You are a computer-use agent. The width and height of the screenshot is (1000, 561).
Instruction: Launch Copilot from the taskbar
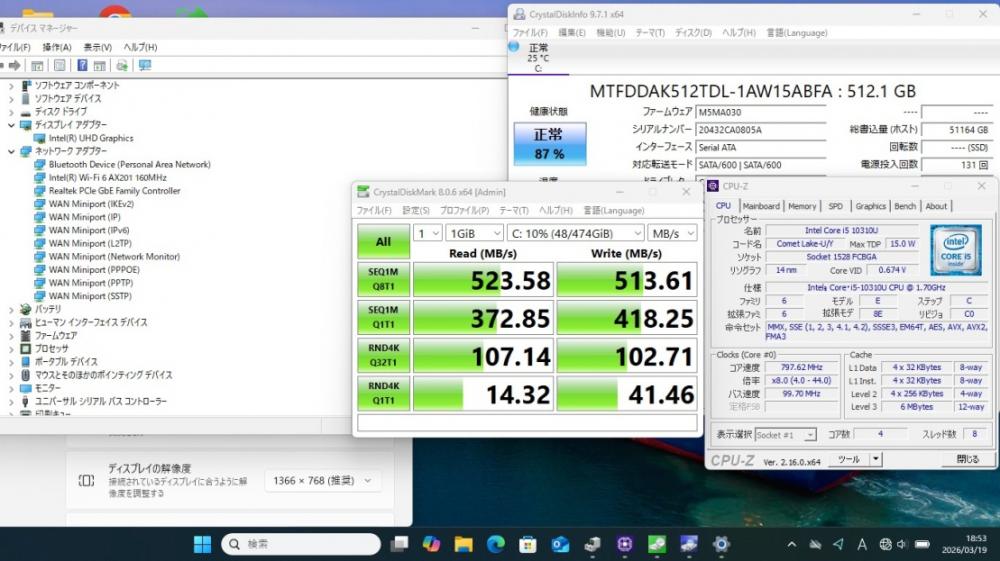(431, 544)
